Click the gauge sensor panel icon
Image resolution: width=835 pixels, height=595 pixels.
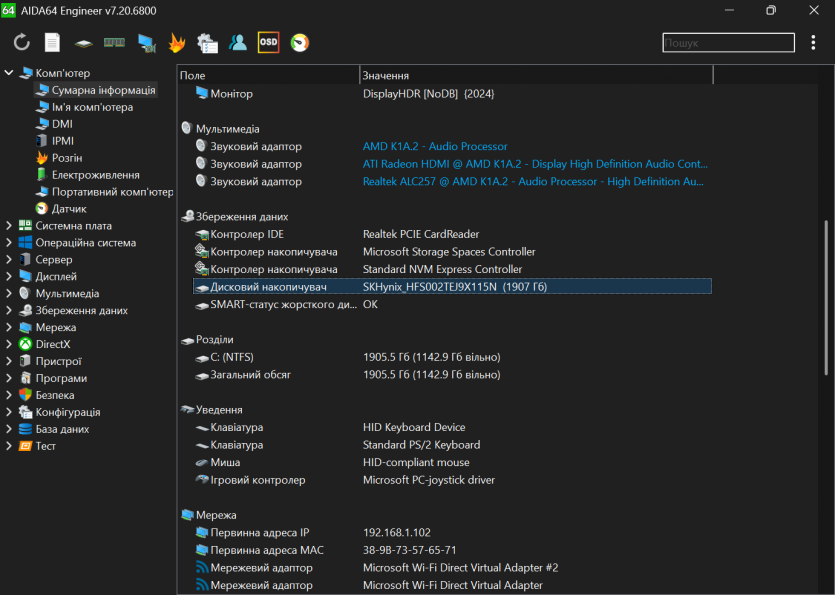[x=299, y=43]
